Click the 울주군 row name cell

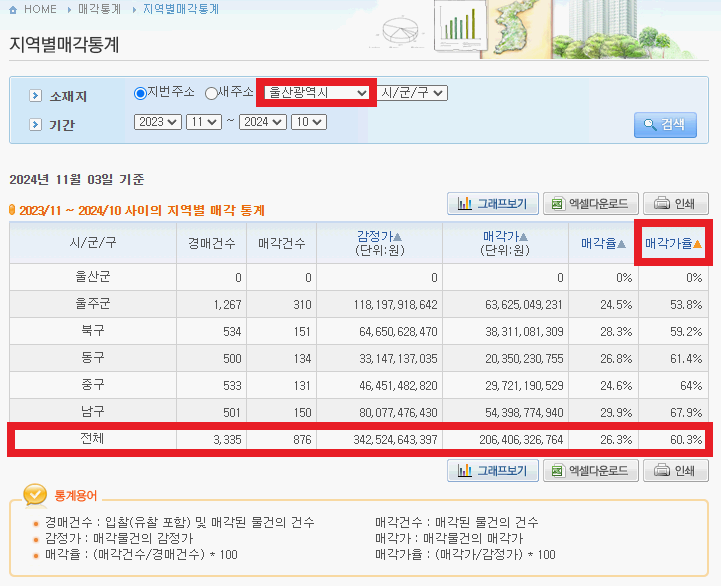pyautogui.click(x=93, y=304)
